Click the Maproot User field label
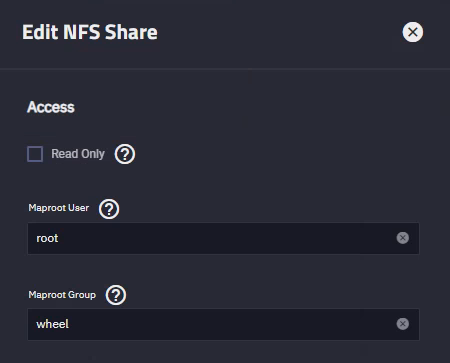Viewport: 450px width, 363px height. [x=59, y=208]
